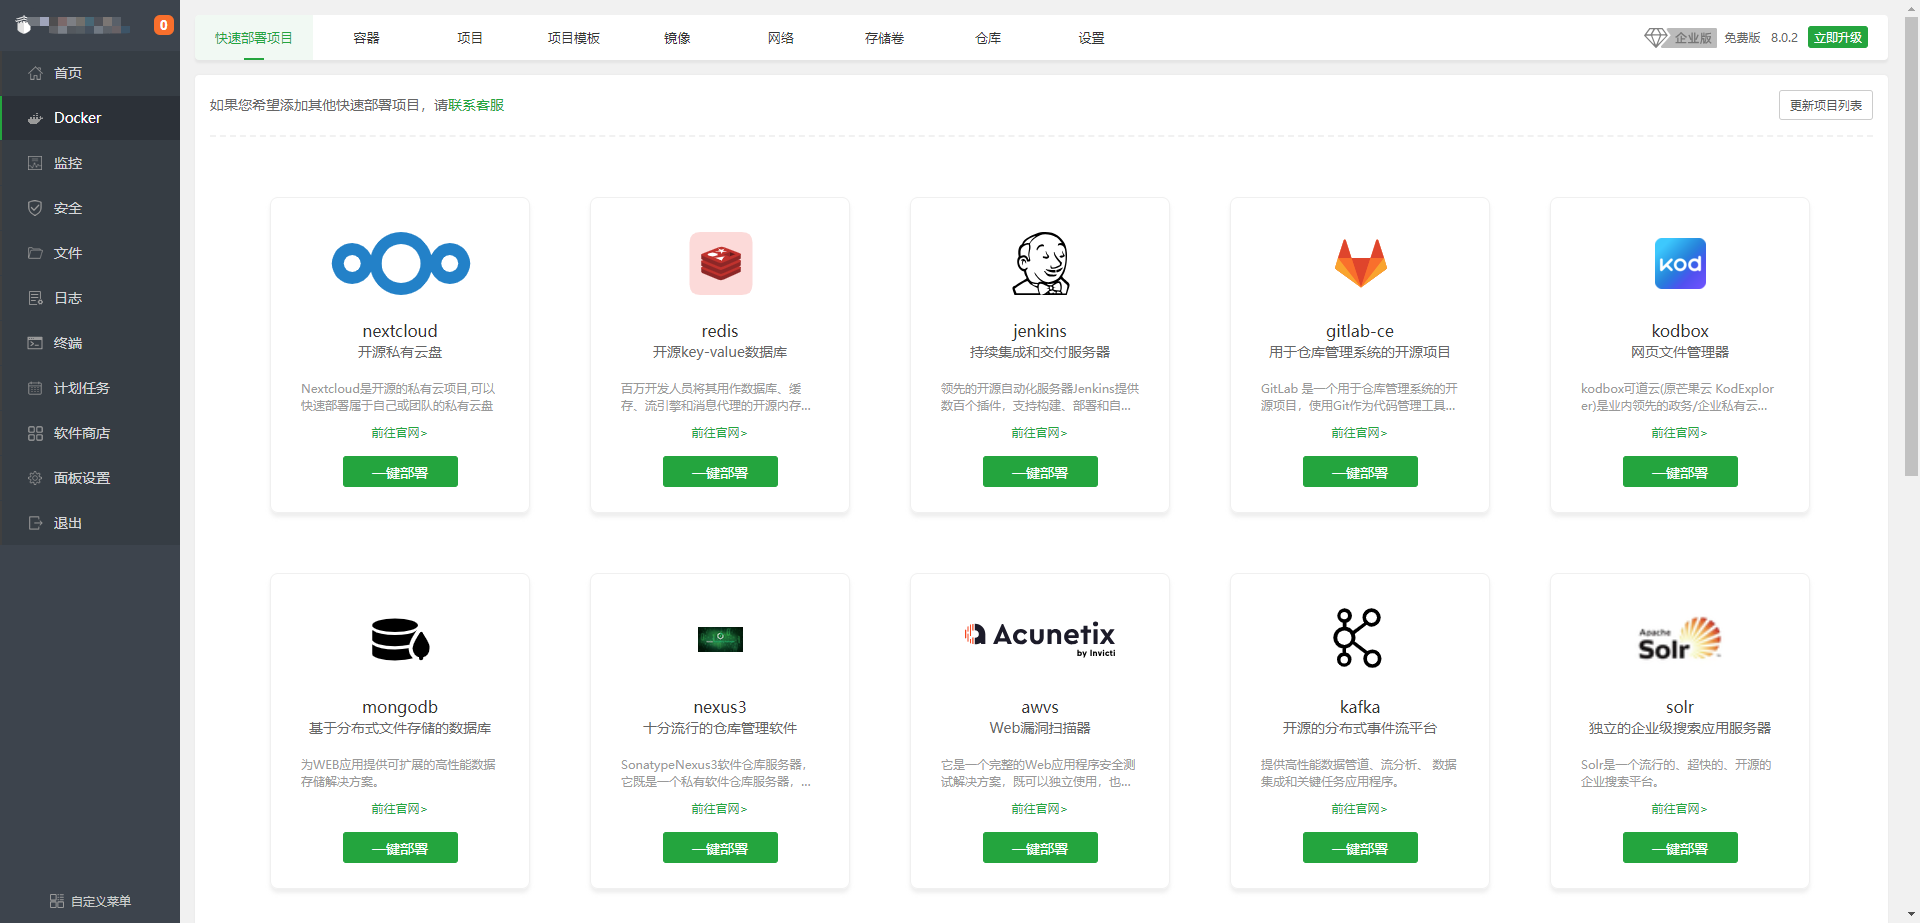Open 前往官网 link under jenkins
Image resolution: width=1920 pixels, height=923 pixels.
pos(1039,433)
